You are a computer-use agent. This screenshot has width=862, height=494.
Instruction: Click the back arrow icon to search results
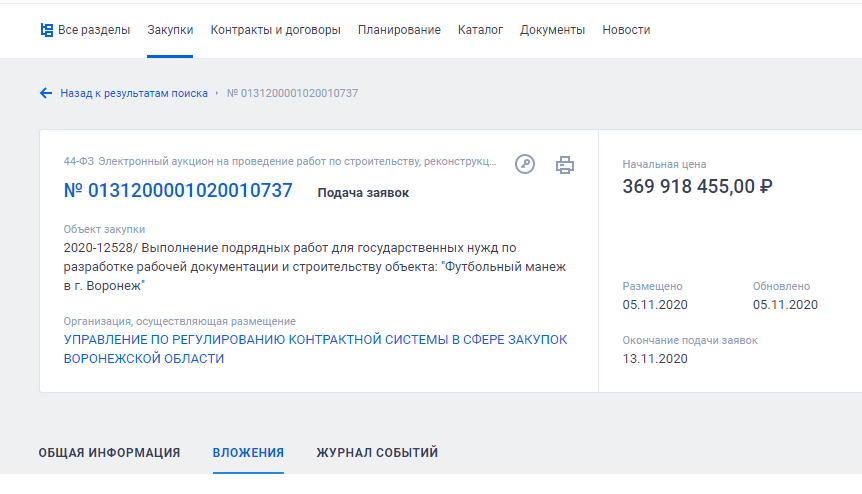(x=46, y=93)
